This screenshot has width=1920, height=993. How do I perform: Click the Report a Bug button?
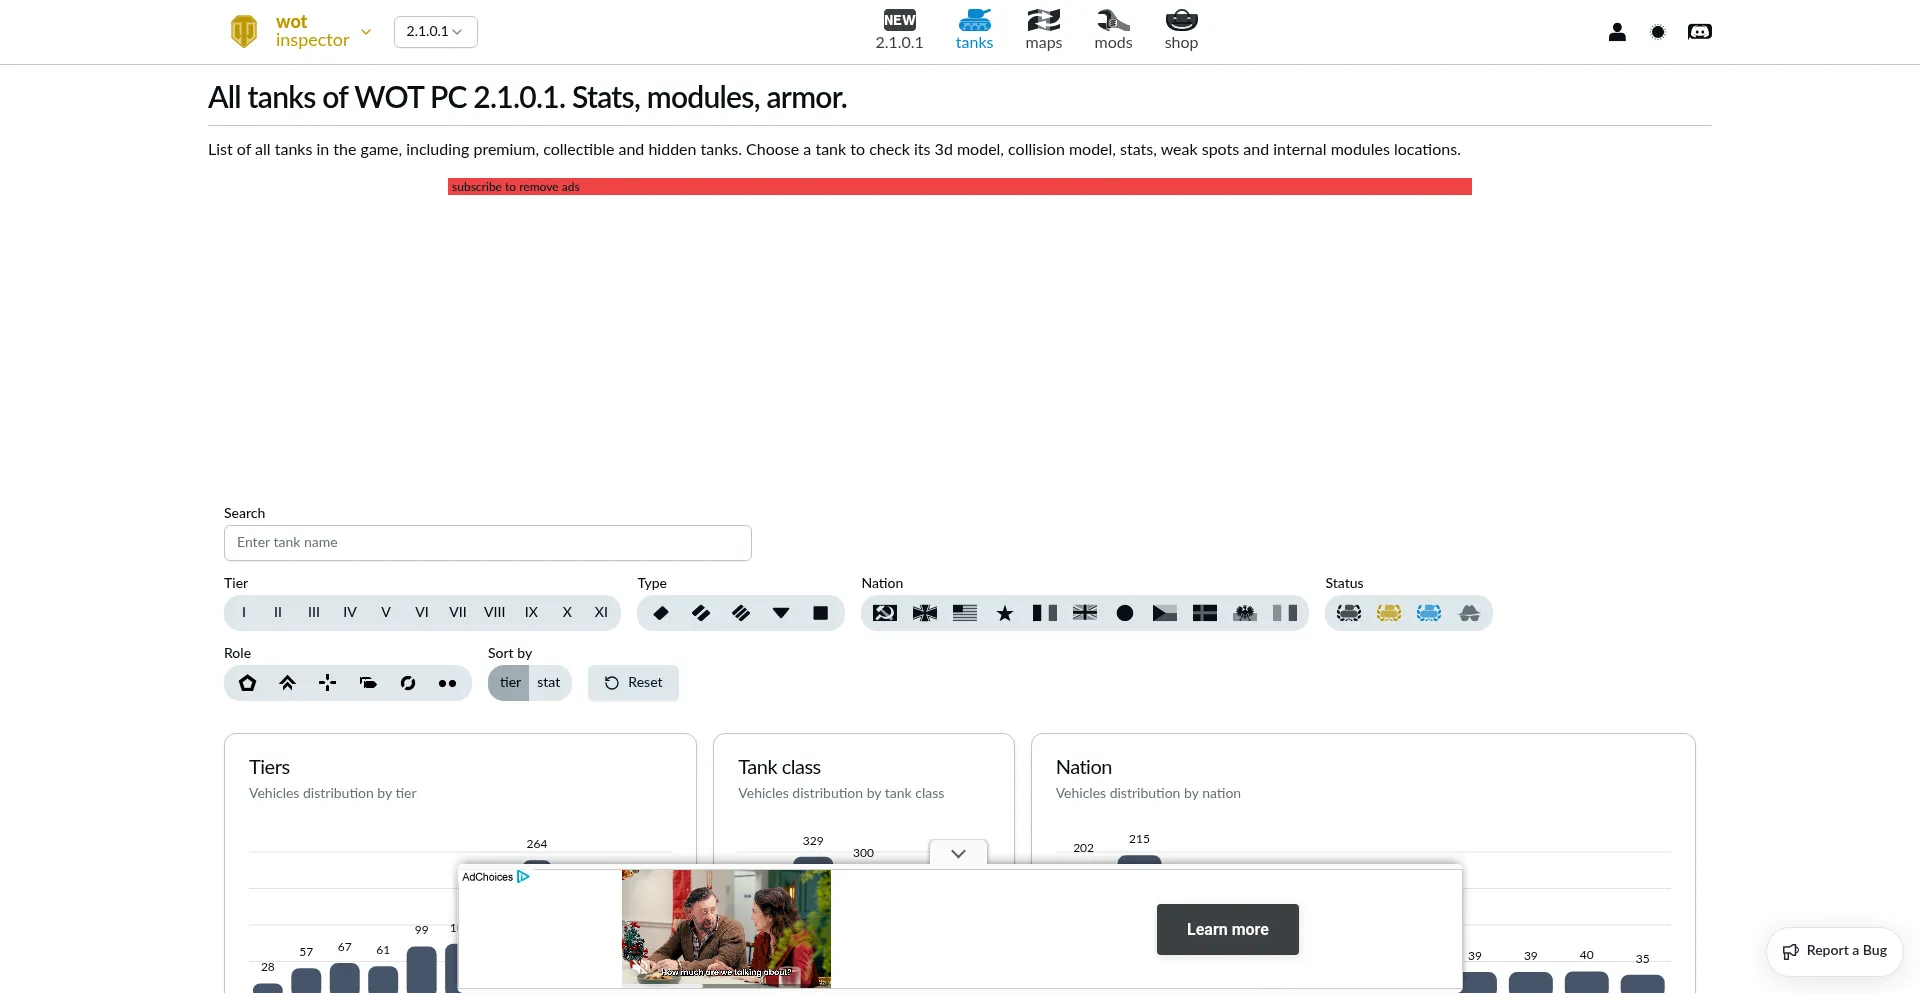coord(1835,951)
